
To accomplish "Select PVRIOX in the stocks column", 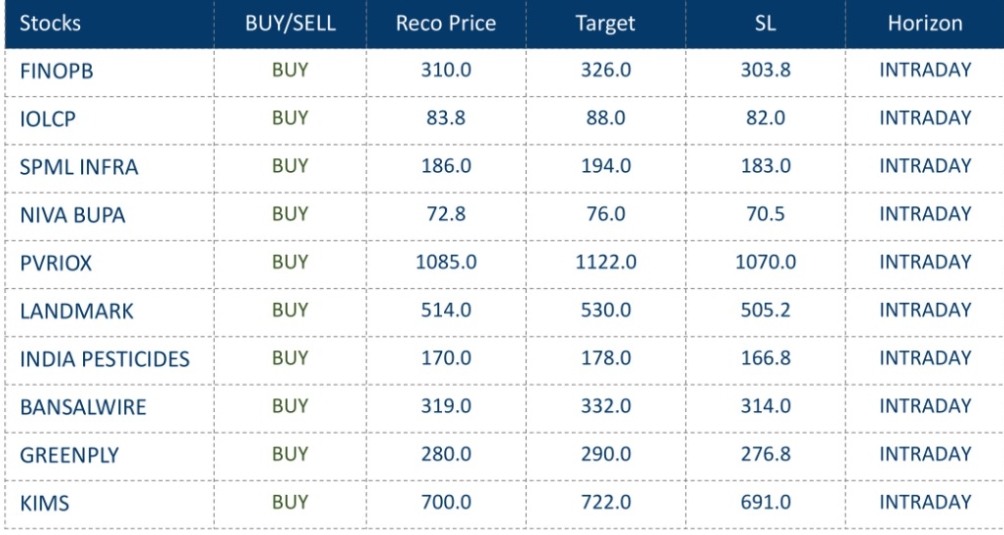I will point(55,263).
